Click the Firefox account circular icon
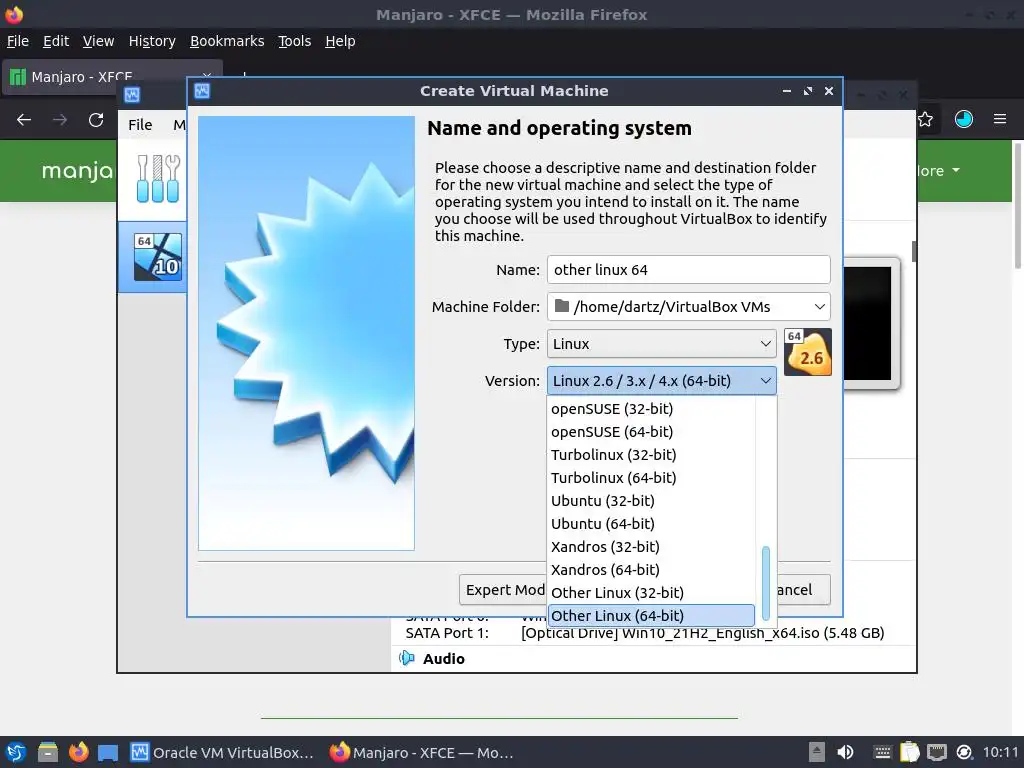1024x768 pixels. [963, 119]
